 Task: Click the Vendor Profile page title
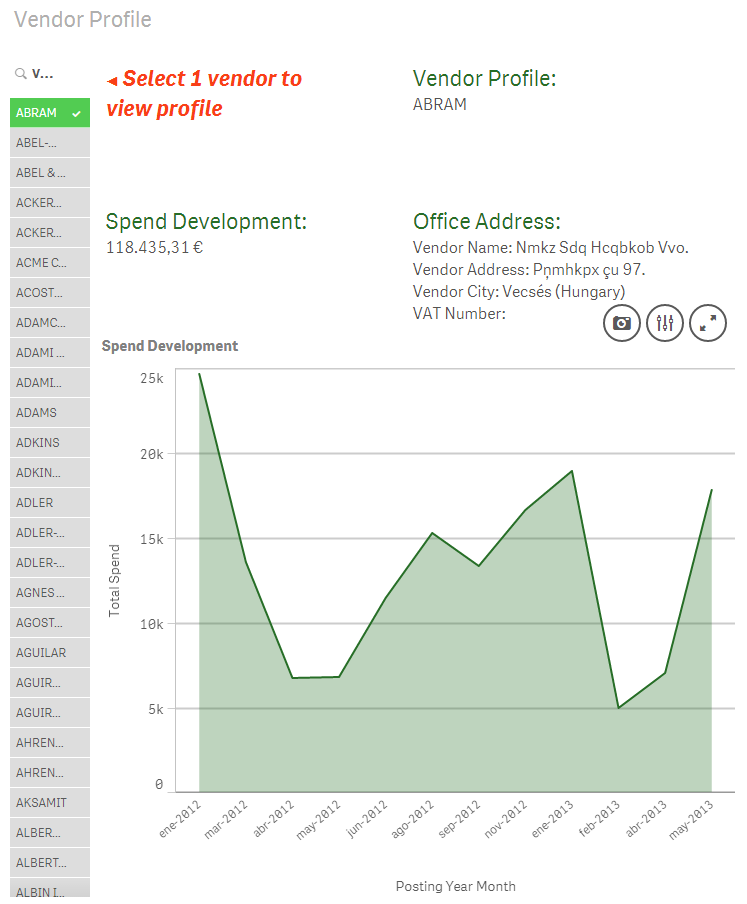coord(83,20)
